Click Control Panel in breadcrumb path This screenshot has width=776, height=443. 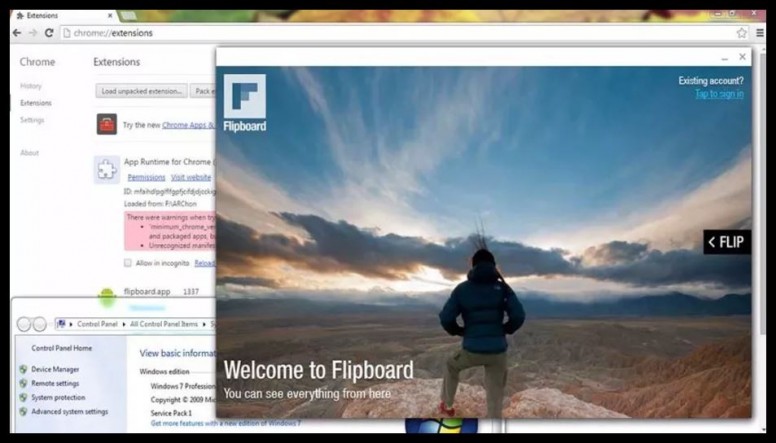pyautogui.click(x=97, y=324)
